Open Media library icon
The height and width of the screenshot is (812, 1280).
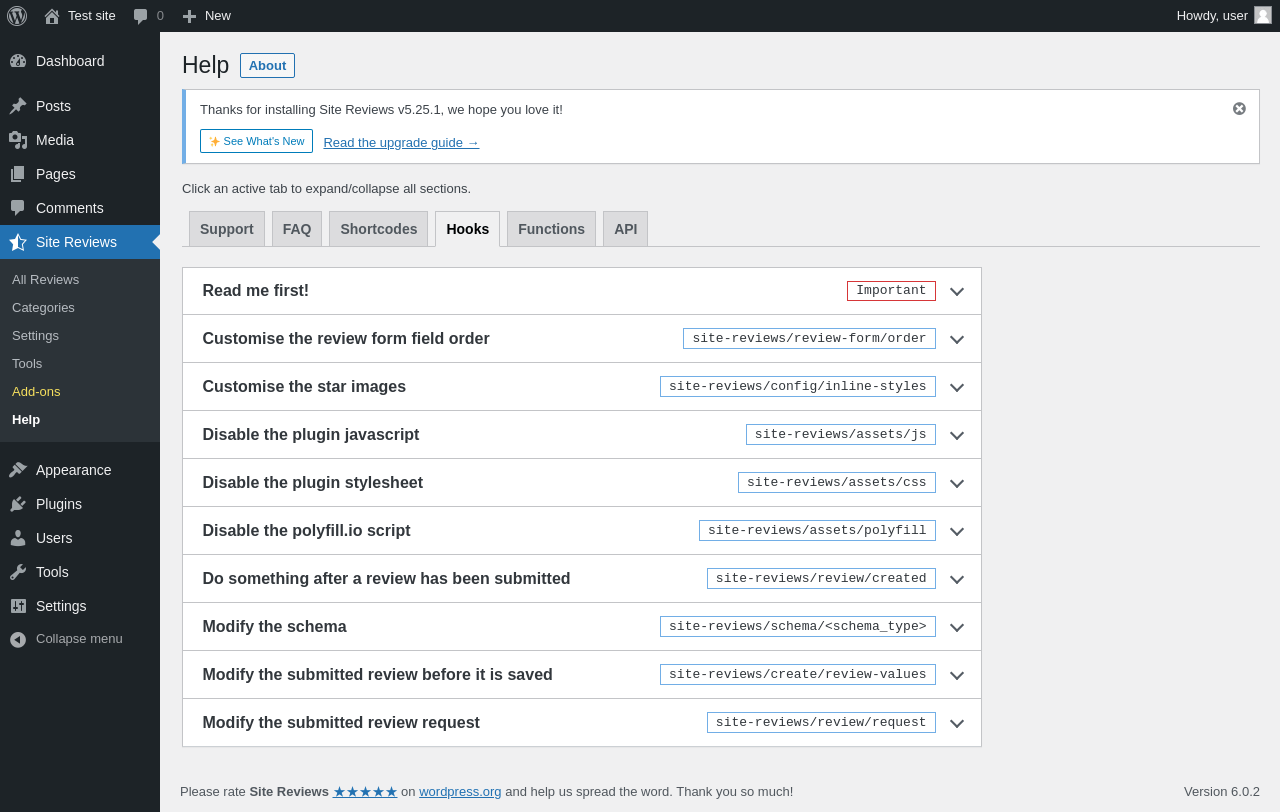(18, 140)
